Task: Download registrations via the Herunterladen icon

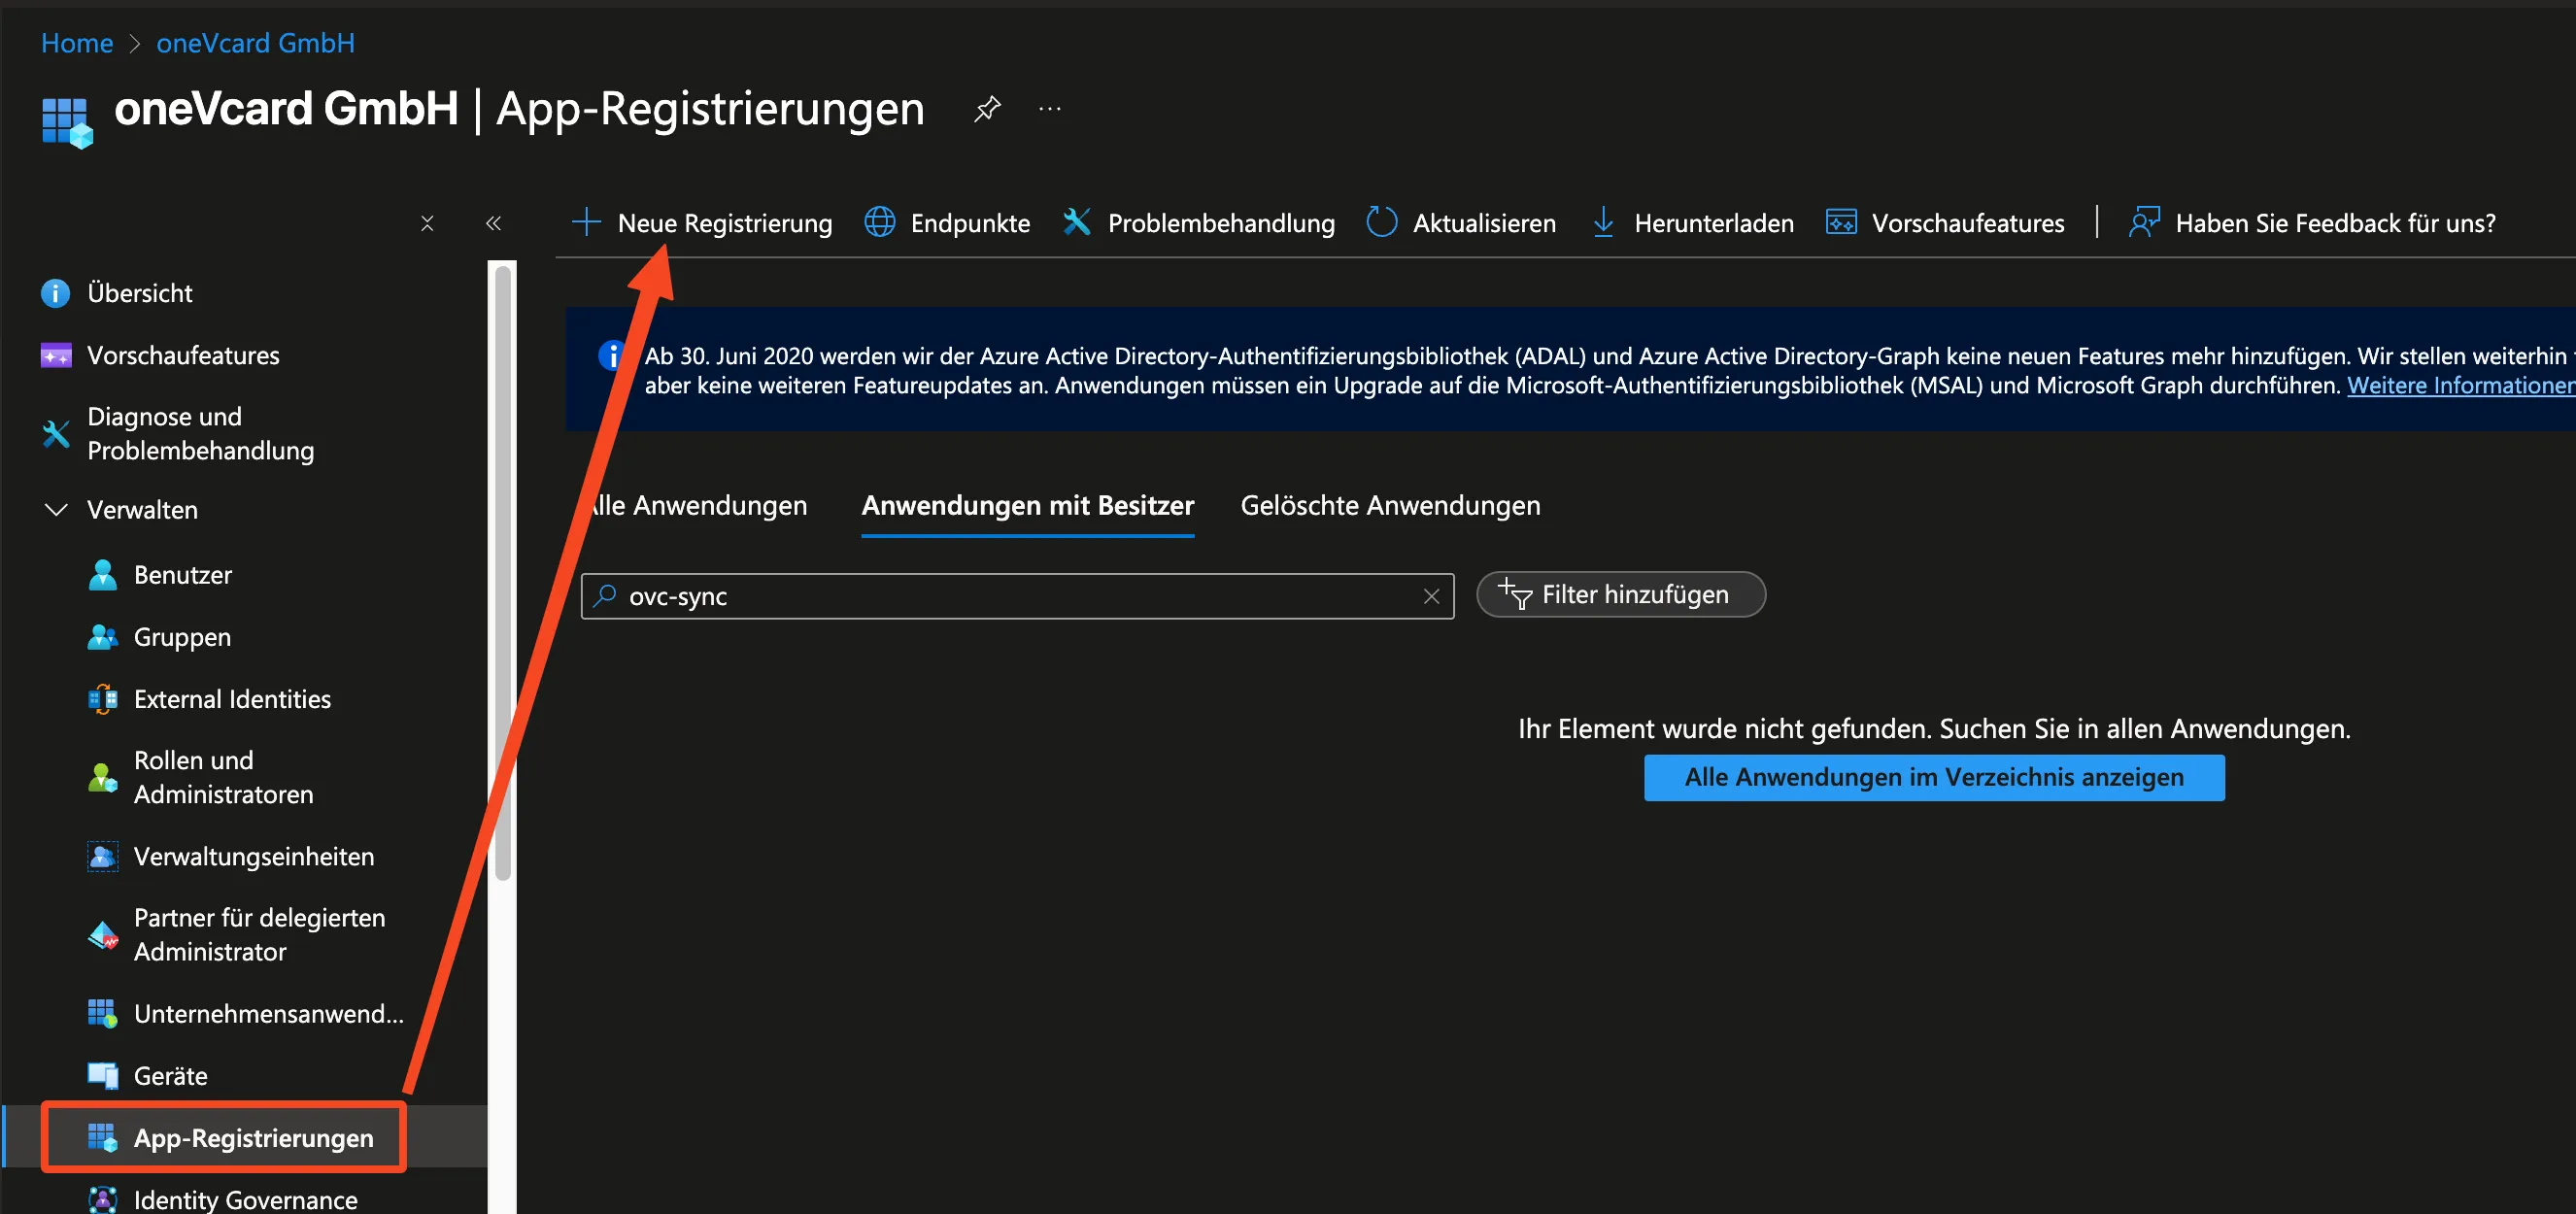Action: click(1602, 222)
